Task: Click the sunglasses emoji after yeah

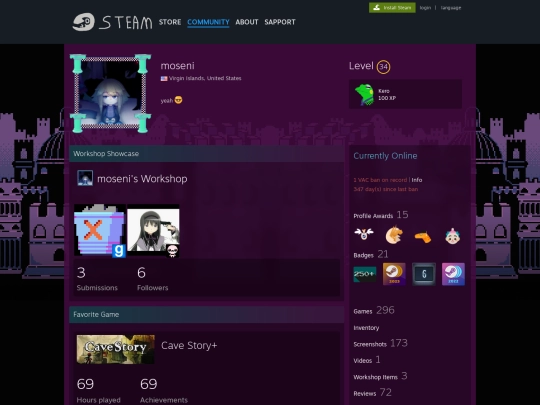Action: pos(178,100)
